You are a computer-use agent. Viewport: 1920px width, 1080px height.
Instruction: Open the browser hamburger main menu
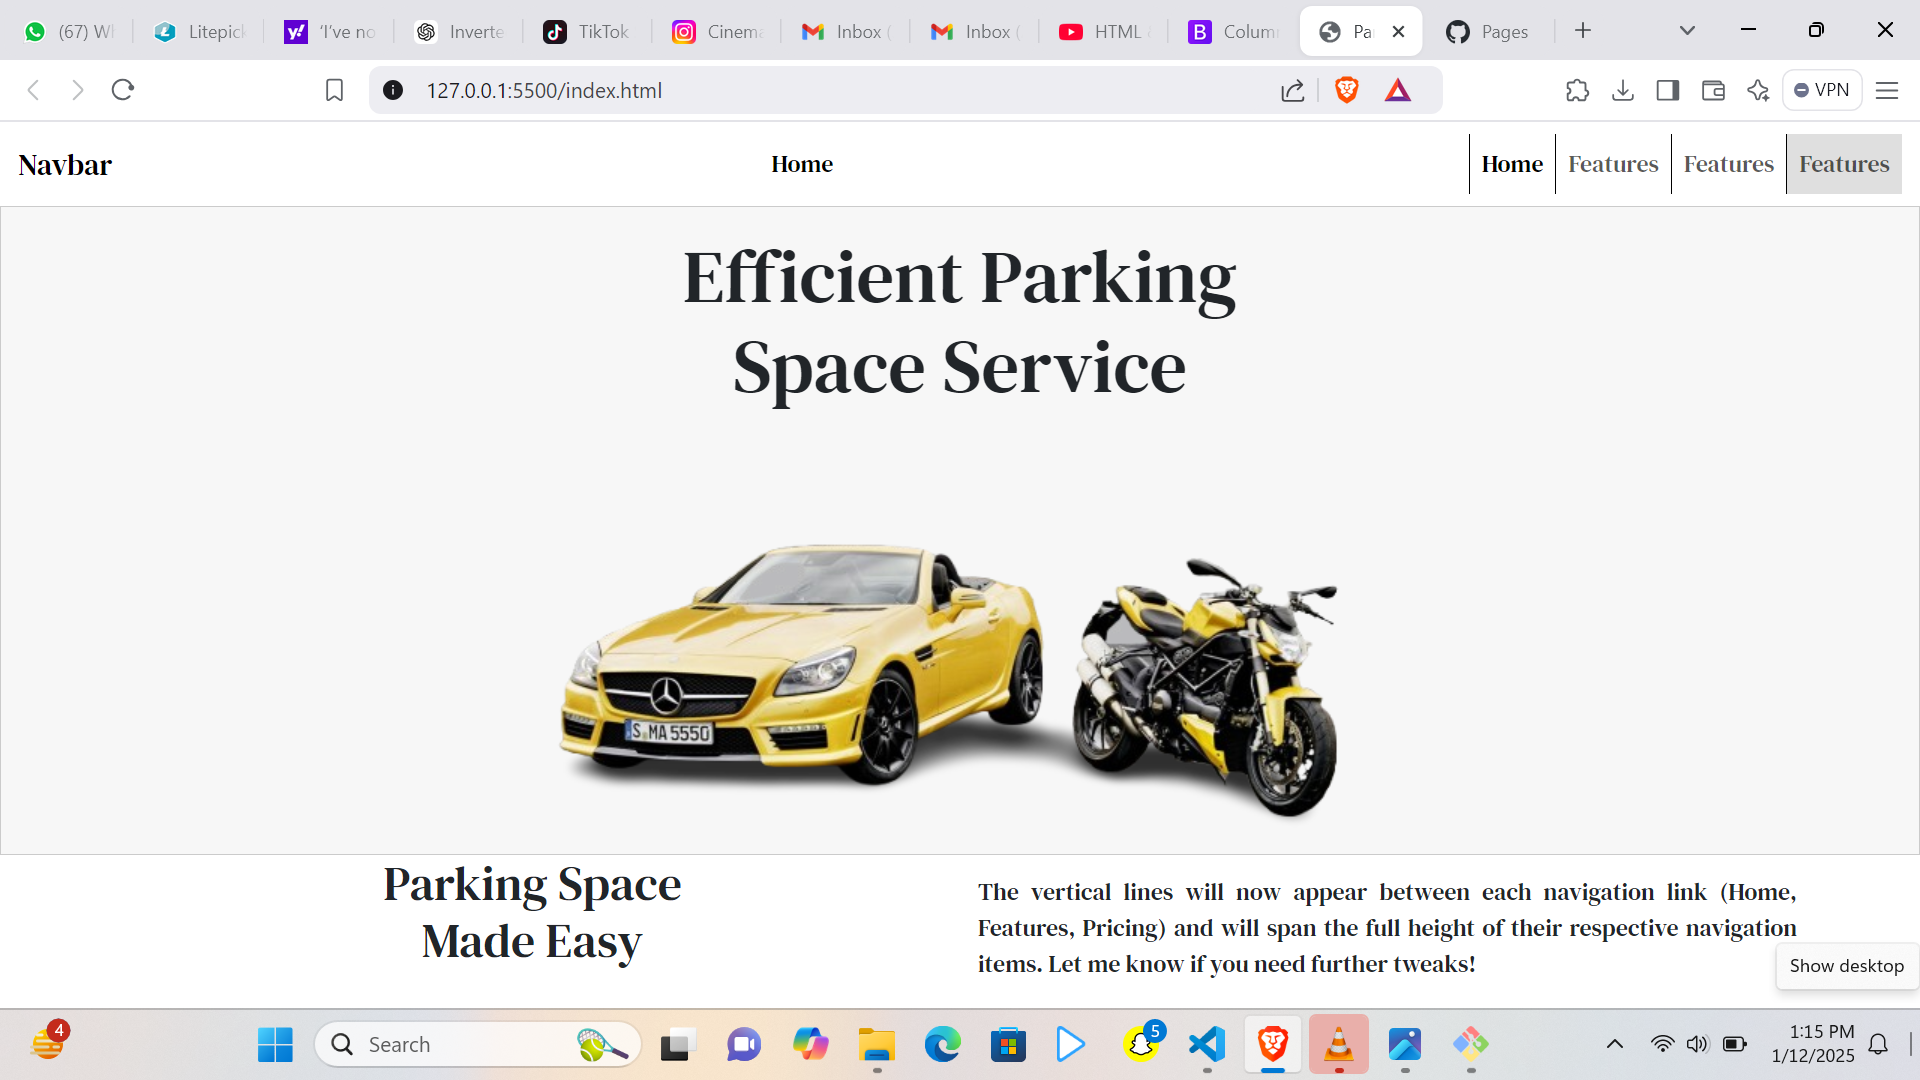coord(1887,90)
